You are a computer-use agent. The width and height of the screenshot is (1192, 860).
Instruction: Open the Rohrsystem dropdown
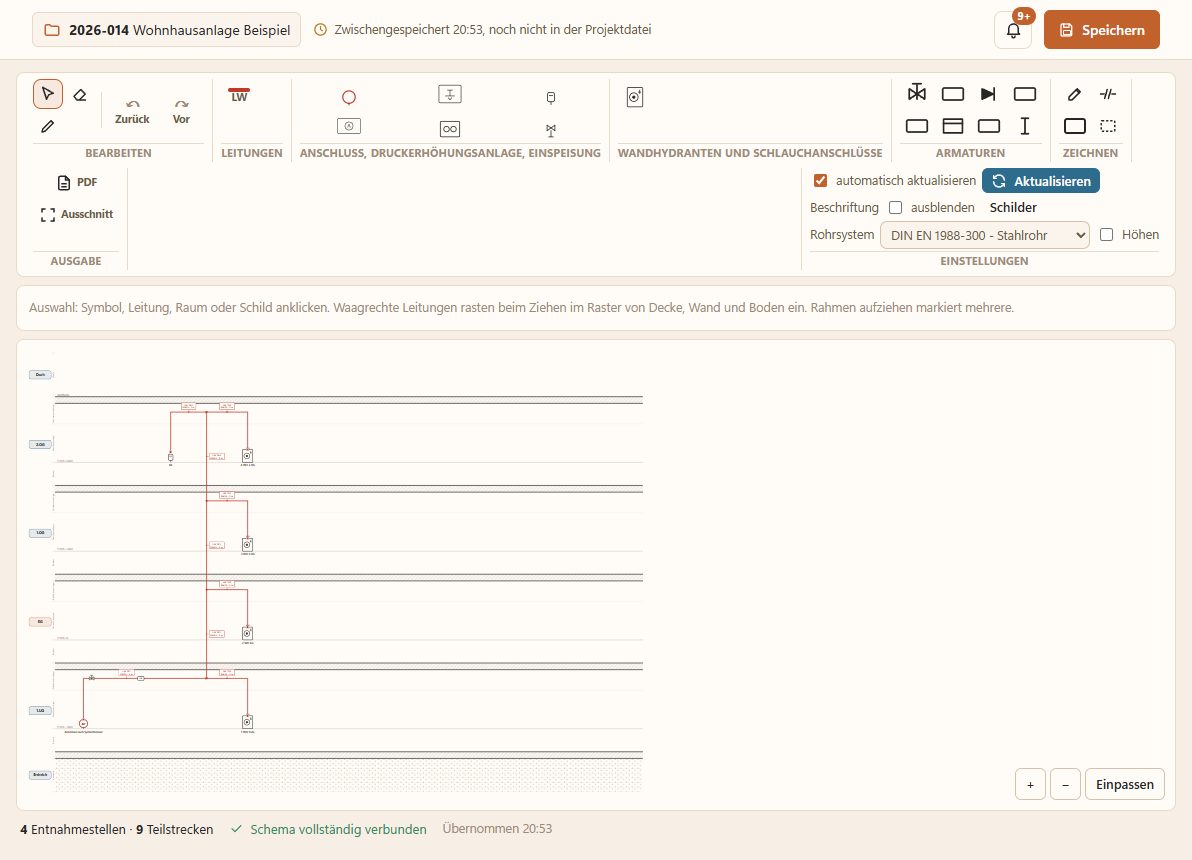[984, 236]
